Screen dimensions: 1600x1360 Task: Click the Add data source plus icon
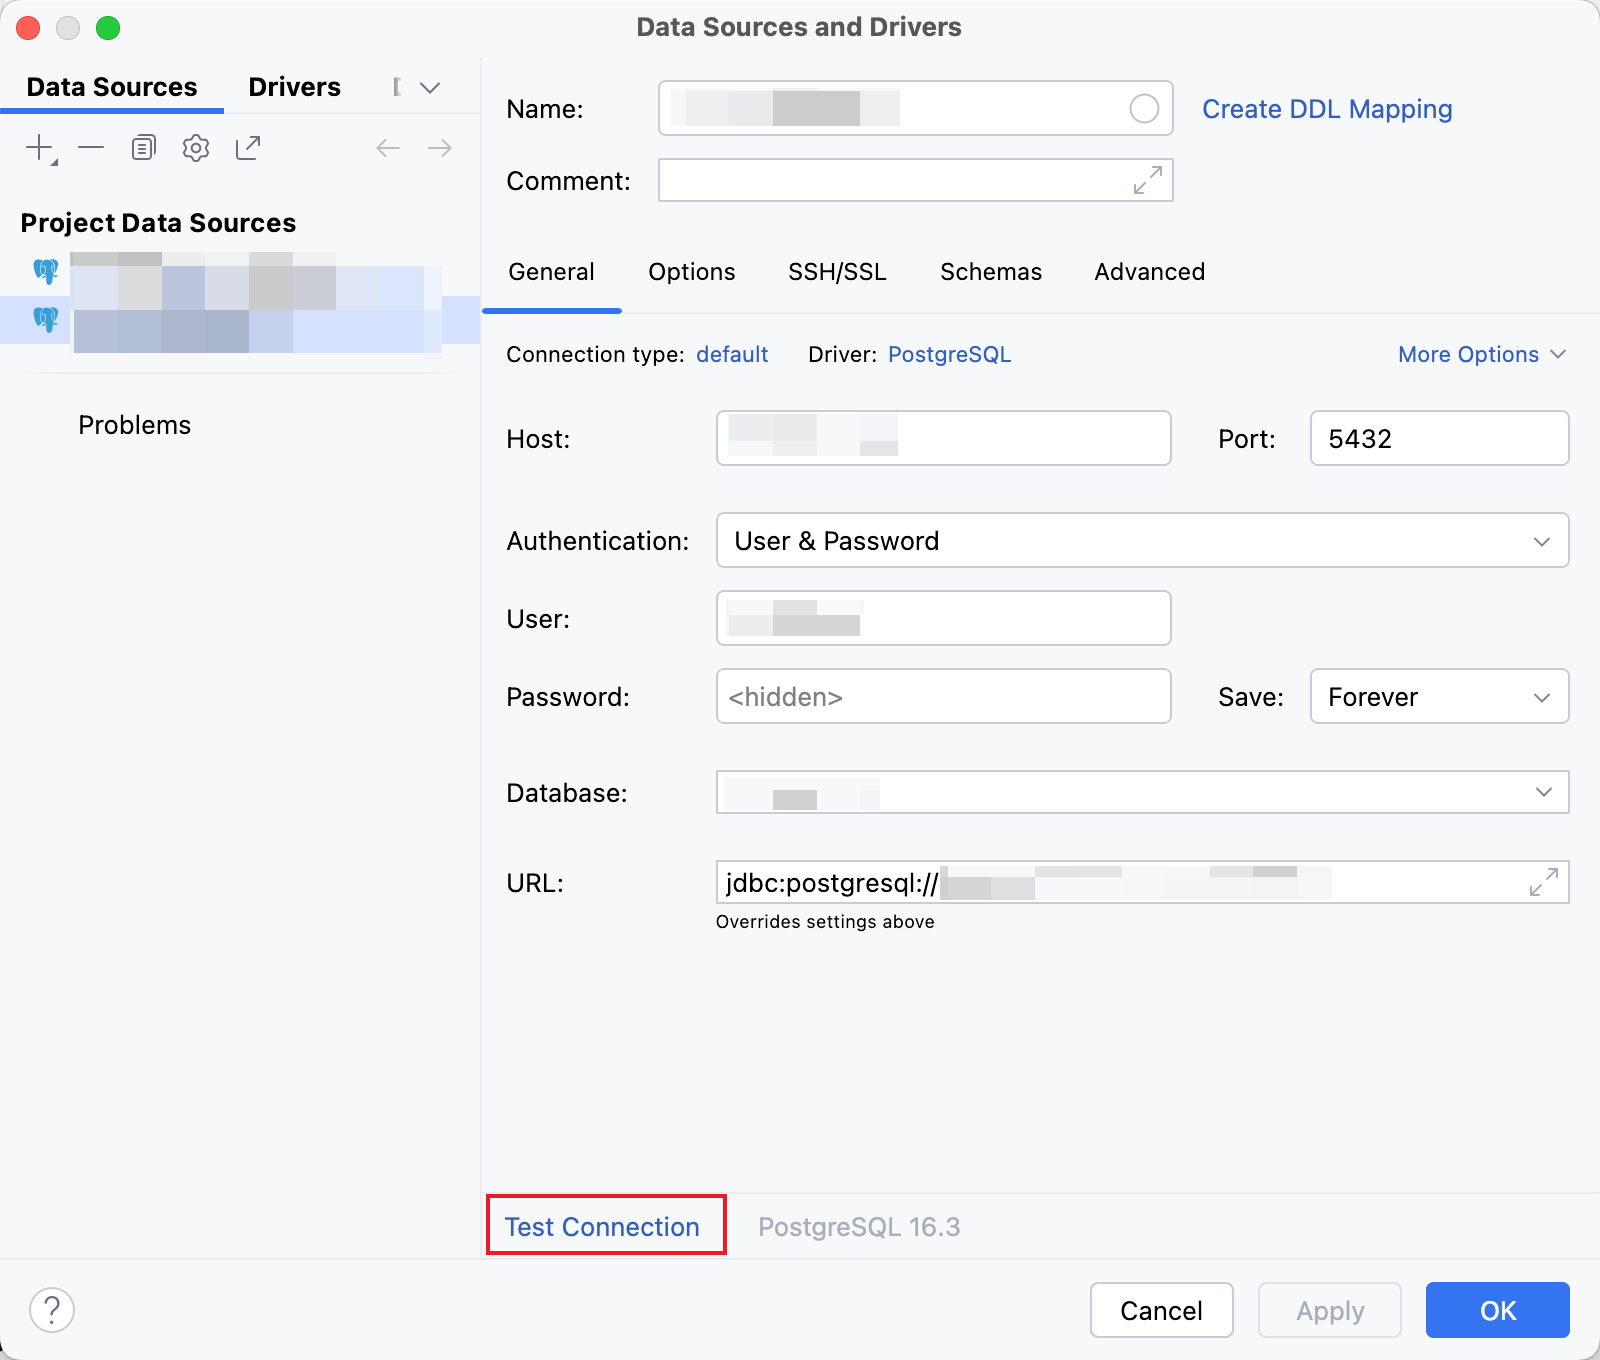point(39,148)
